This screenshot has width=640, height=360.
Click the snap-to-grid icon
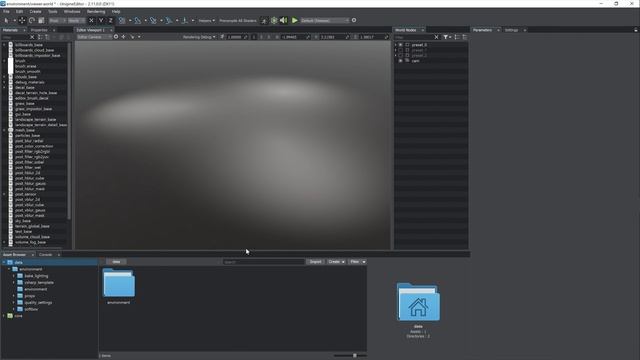[122, 20]
